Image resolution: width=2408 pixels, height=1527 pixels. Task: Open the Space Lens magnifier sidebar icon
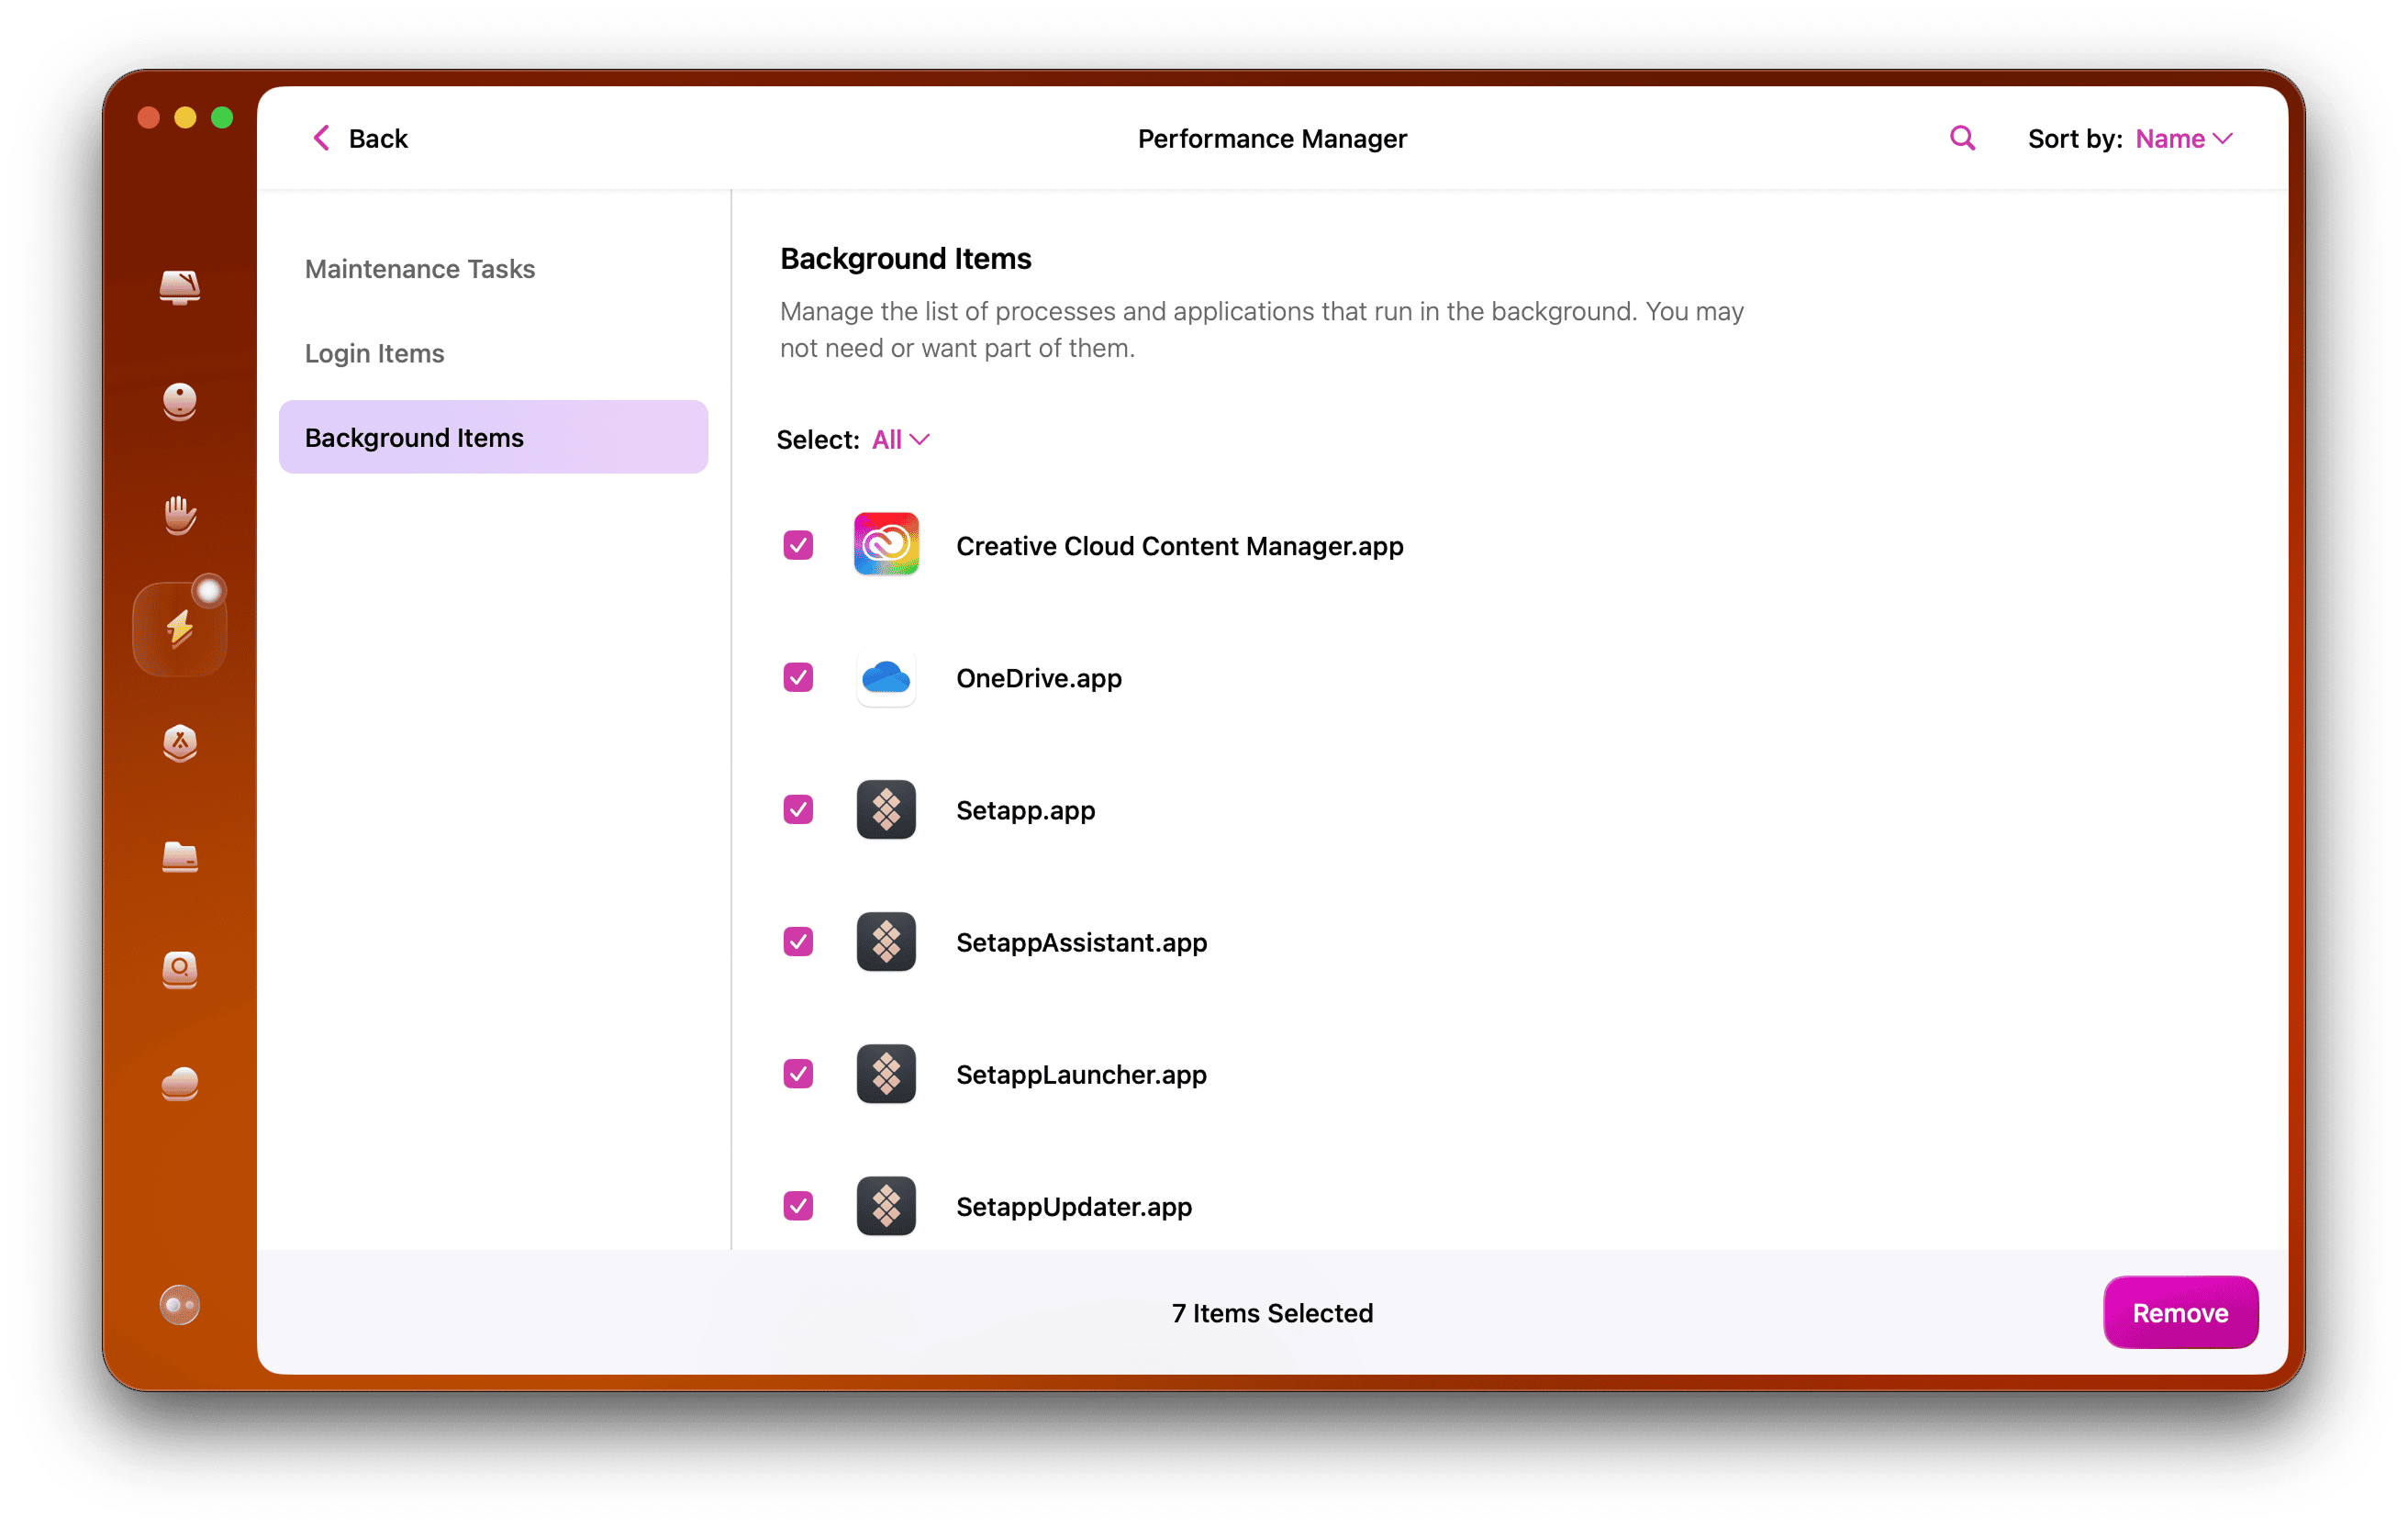pos(180,970)
